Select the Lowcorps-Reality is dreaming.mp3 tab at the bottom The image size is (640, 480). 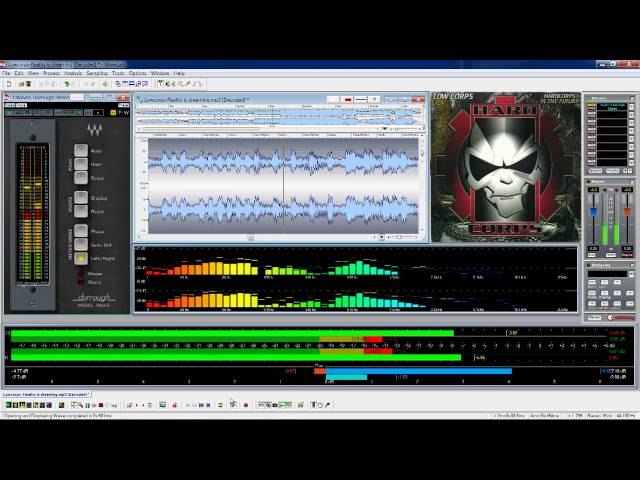pyautogui.click(x=46, y=395)
